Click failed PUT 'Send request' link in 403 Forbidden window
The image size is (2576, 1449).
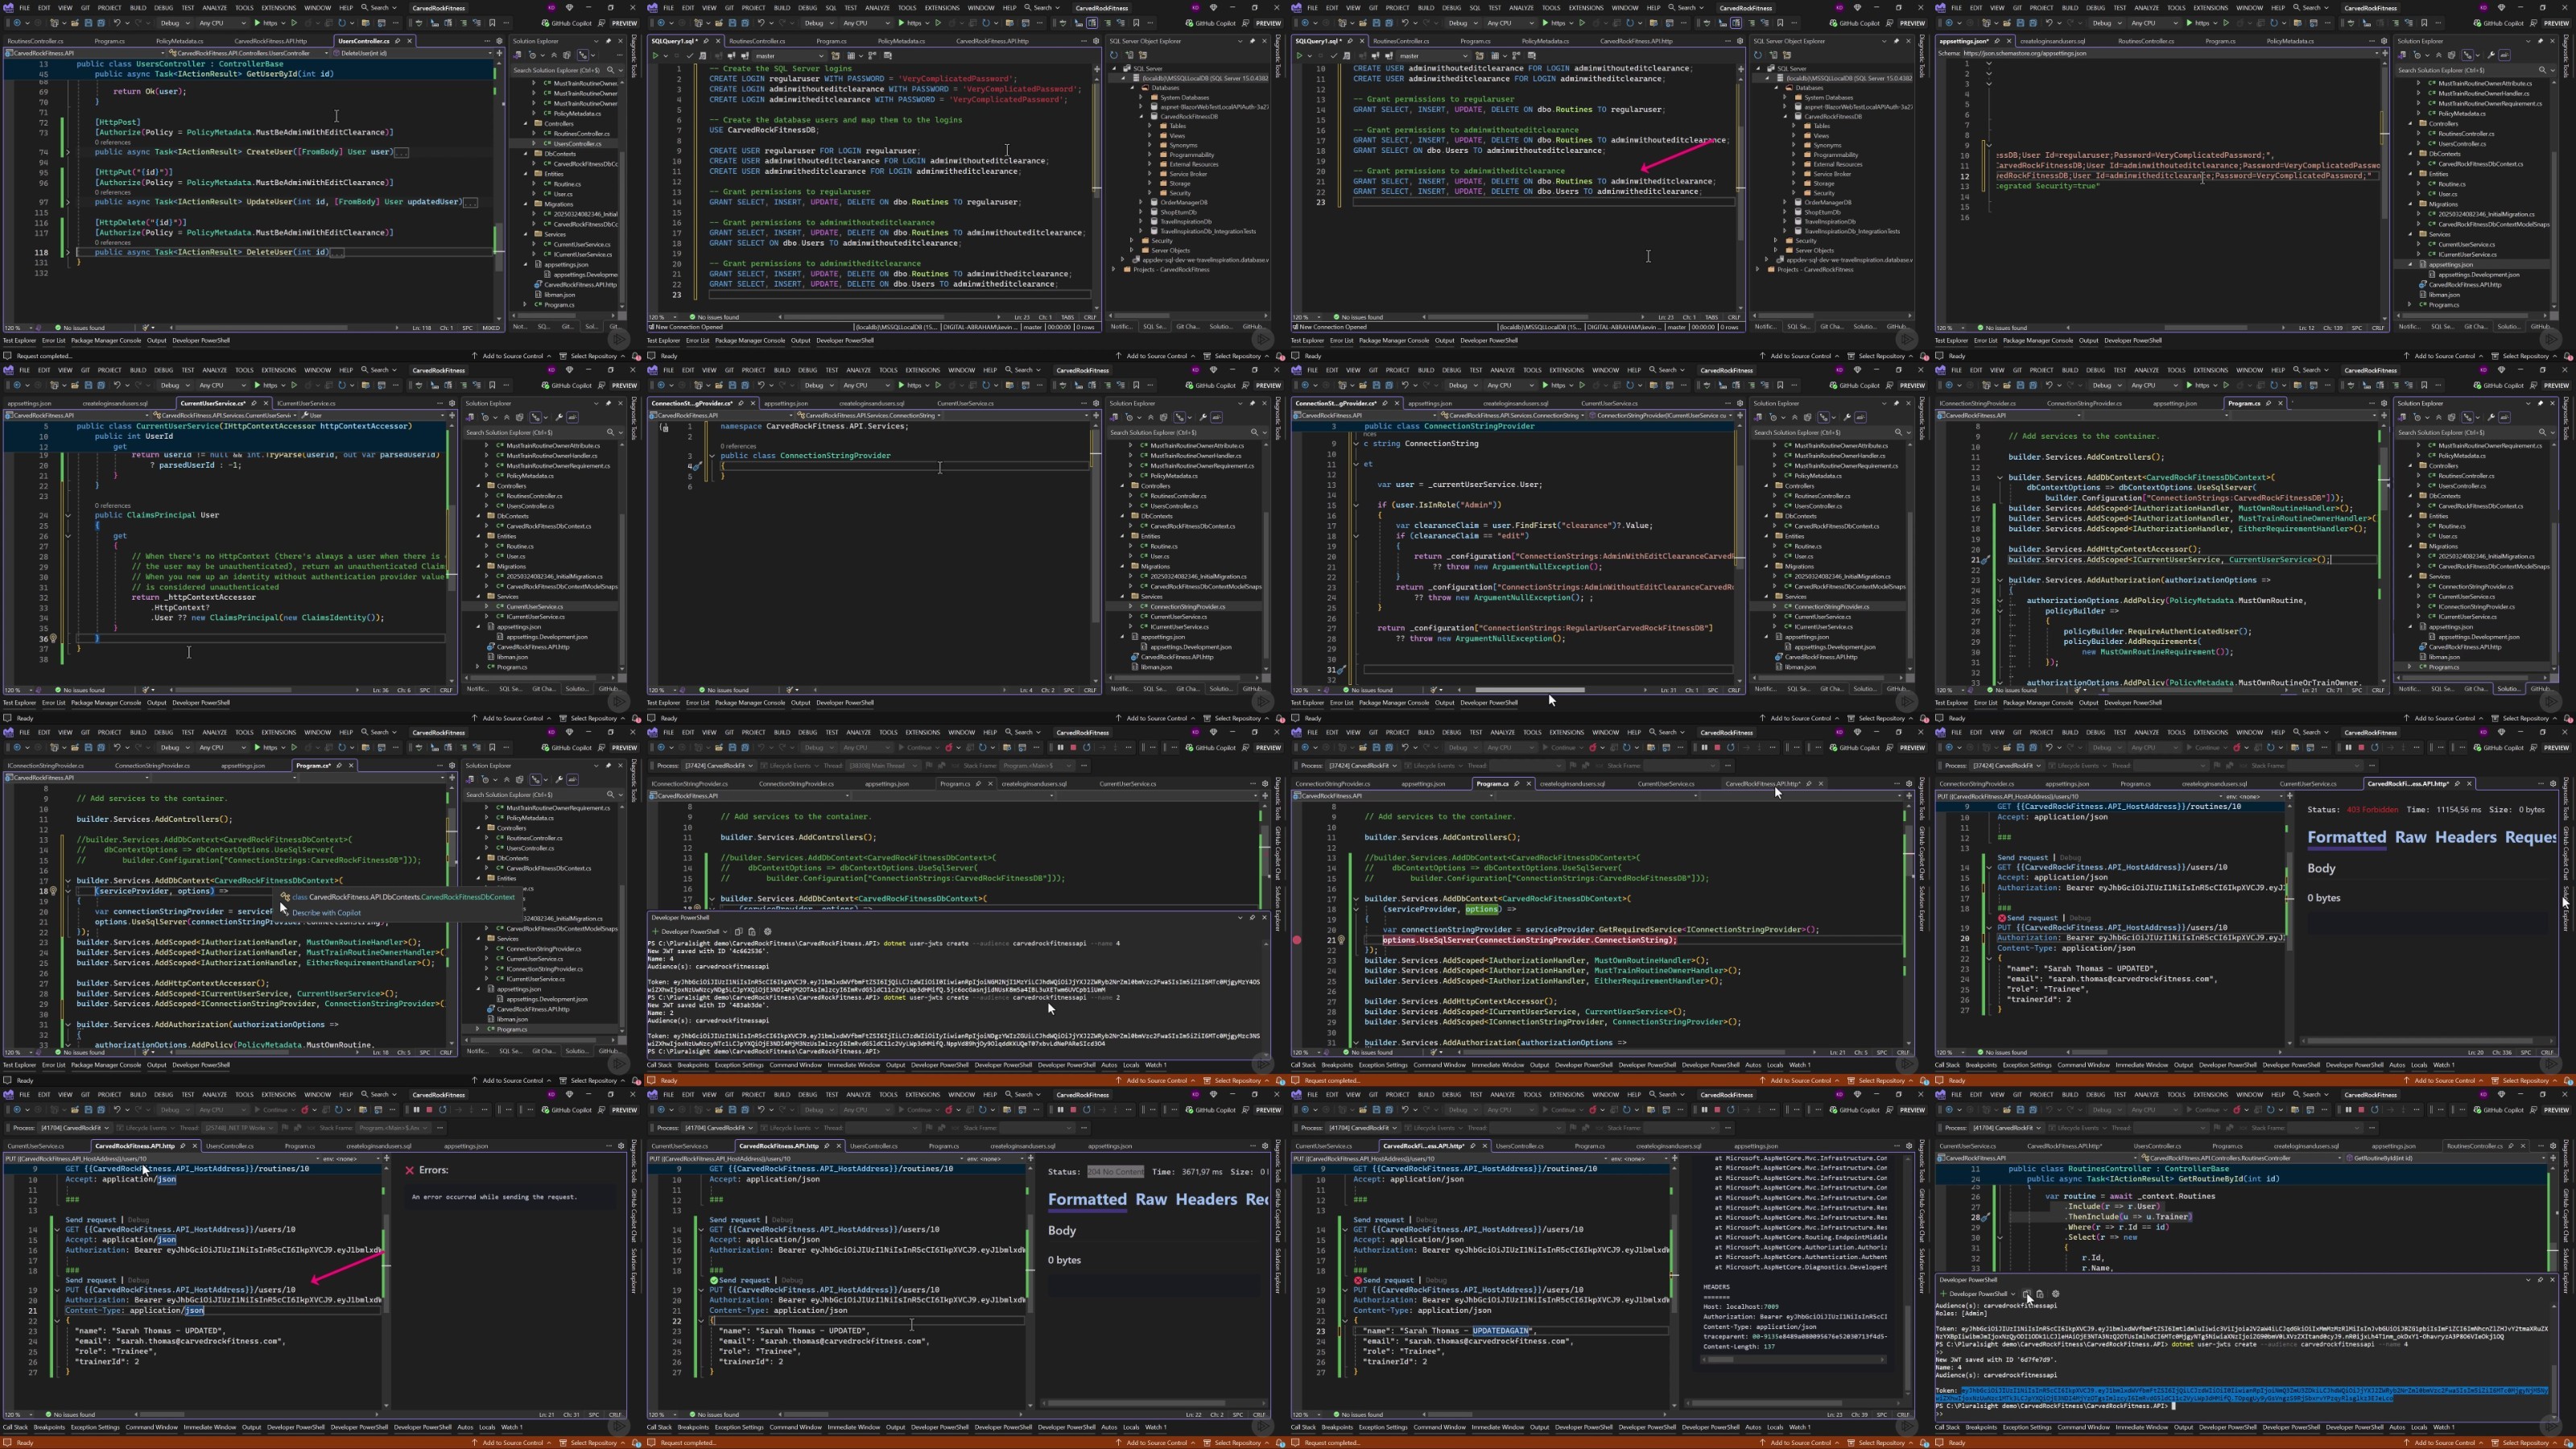(2033, 918)
